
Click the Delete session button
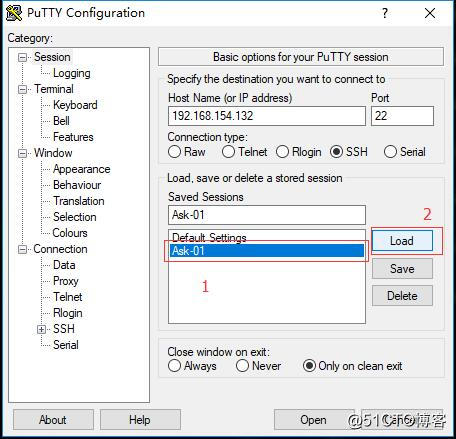pyautogui.click(x=402, y=296)
